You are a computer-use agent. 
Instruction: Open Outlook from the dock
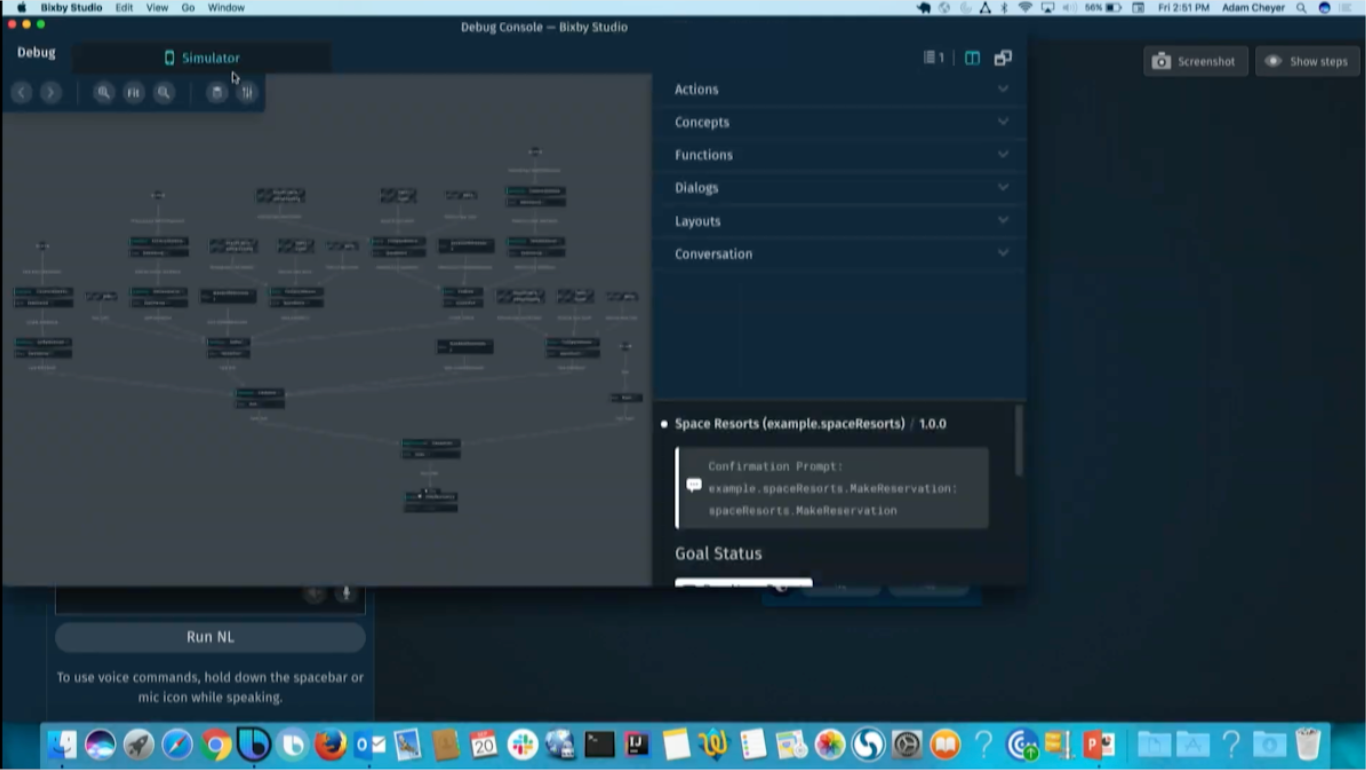coord(369,744)
